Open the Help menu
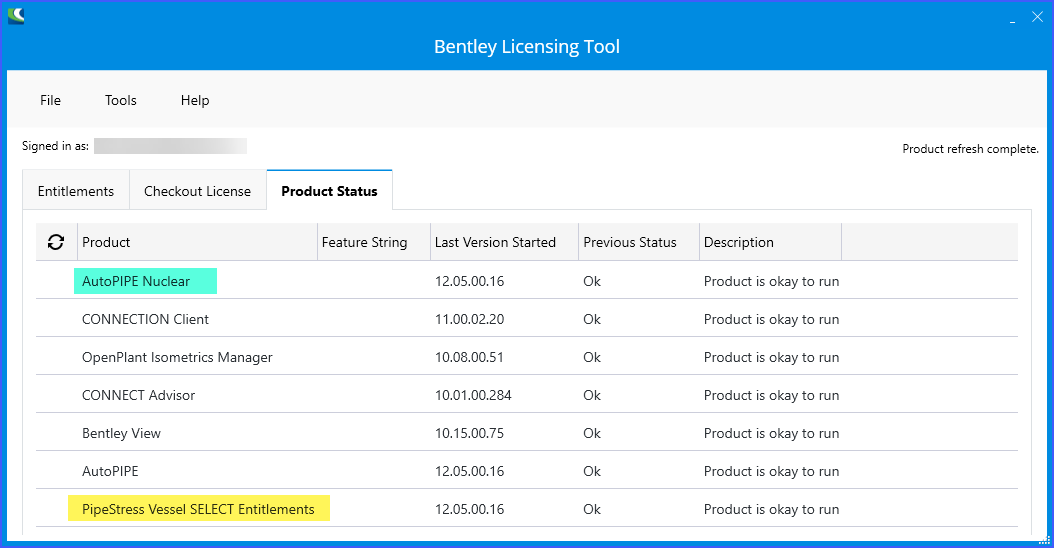Image resolution: width=1054 pixels, height=548 pixels. click(195, 100)
